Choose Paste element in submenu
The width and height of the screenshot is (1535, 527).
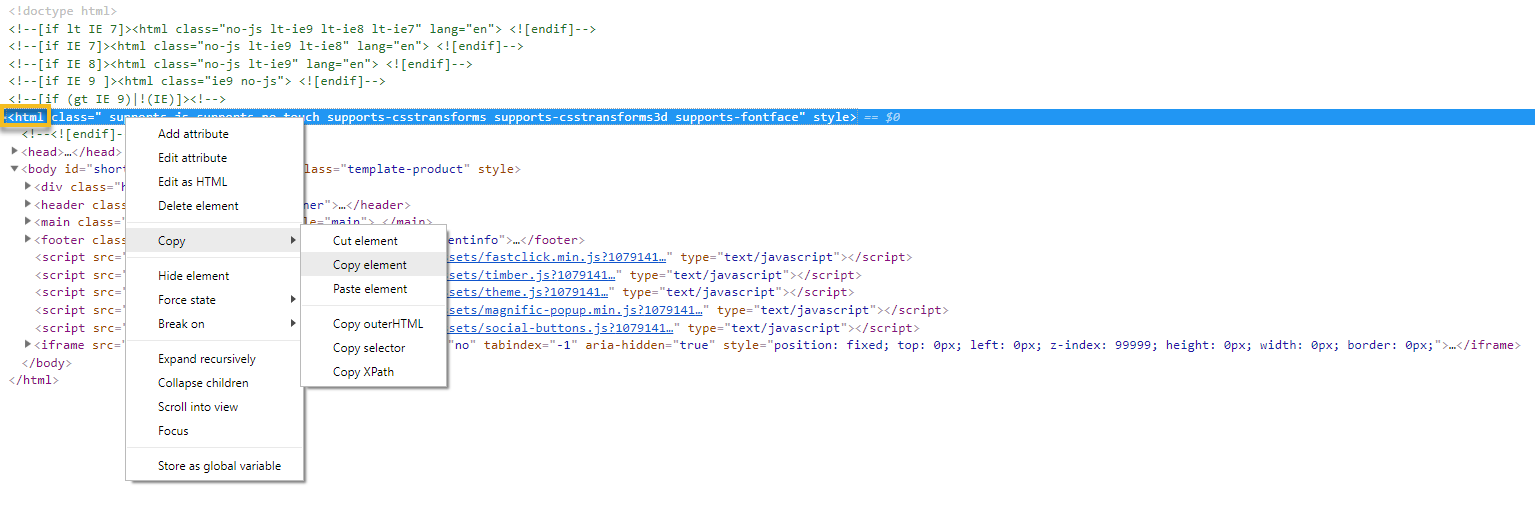[374, 289]
